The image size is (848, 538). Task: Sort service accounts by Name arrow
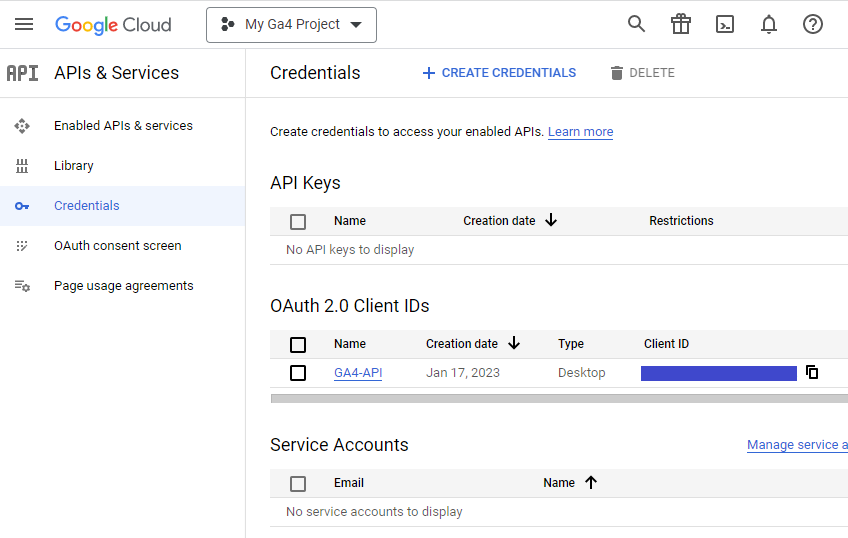pos(591,482)
